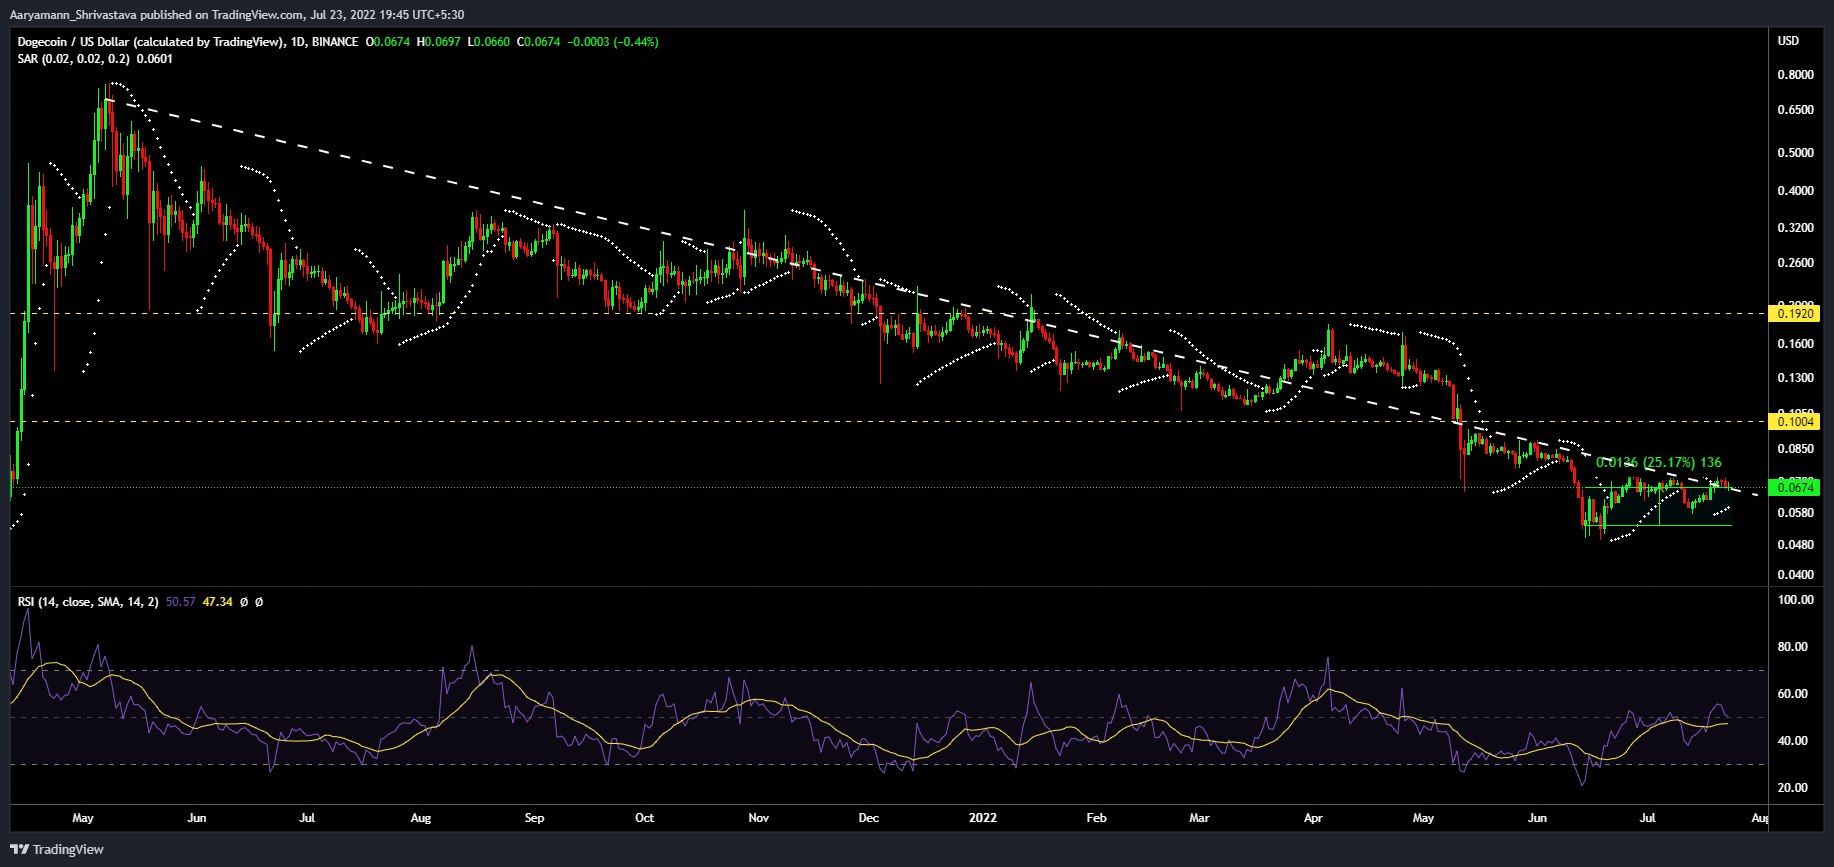Click the RSI SMA value 47.34
Screen dimensions: 1834x867
tap(217, 602)
